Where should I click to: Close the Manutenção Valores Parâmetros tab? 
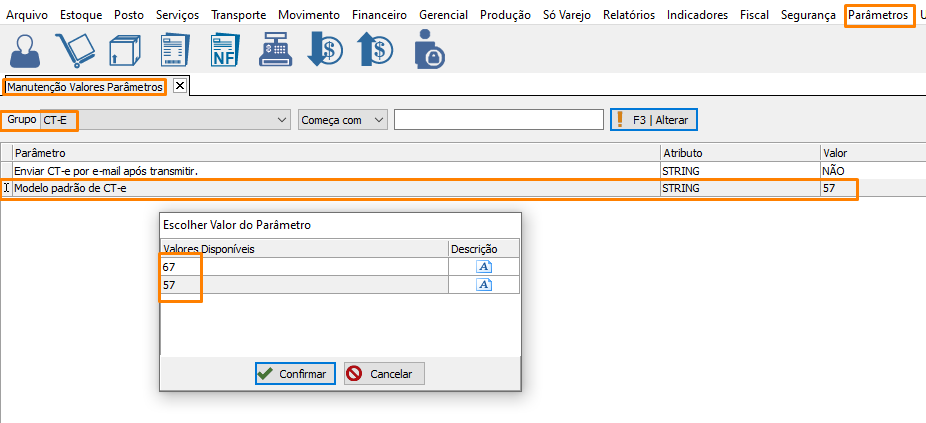pyautogui.click(x=180, y=86)
